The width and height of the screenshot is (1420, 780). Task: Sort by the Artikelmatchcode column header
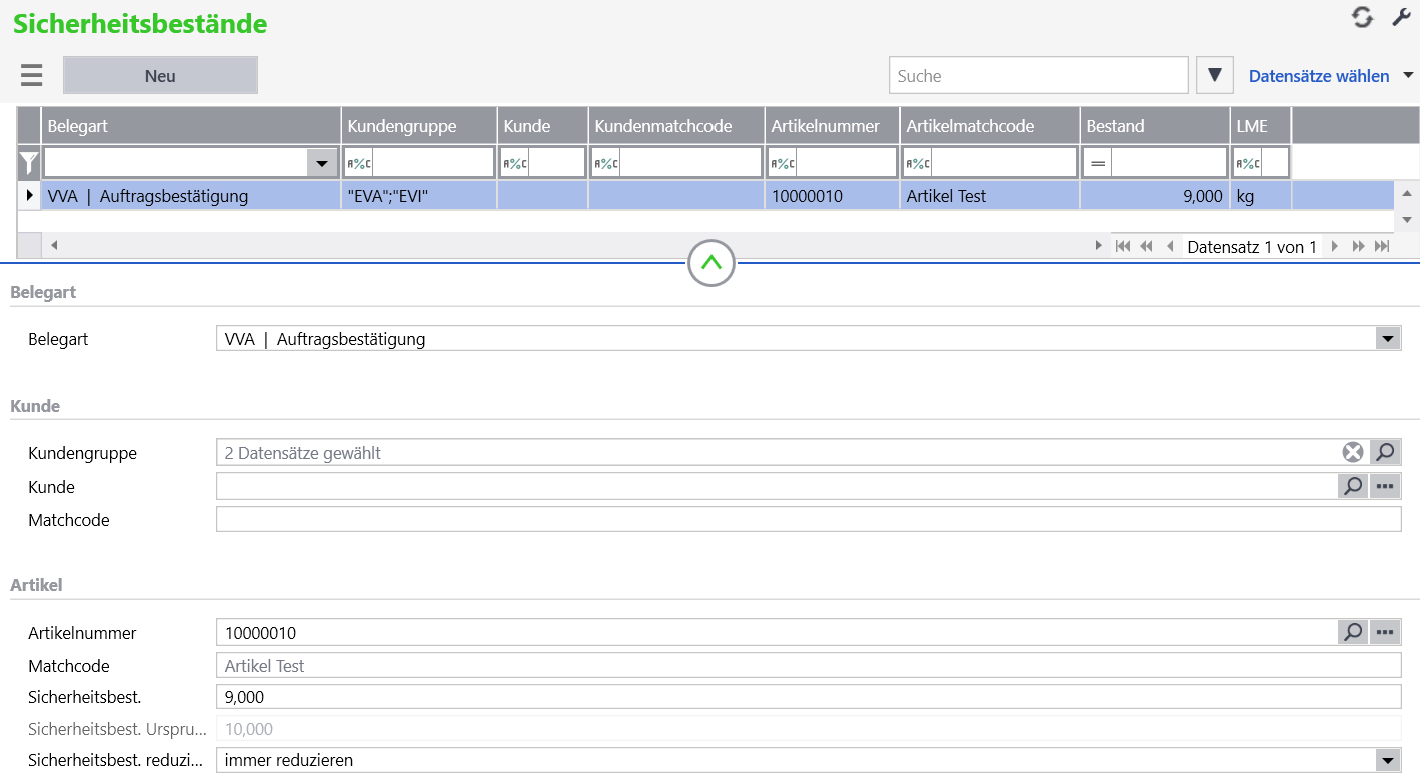point(990,126)
